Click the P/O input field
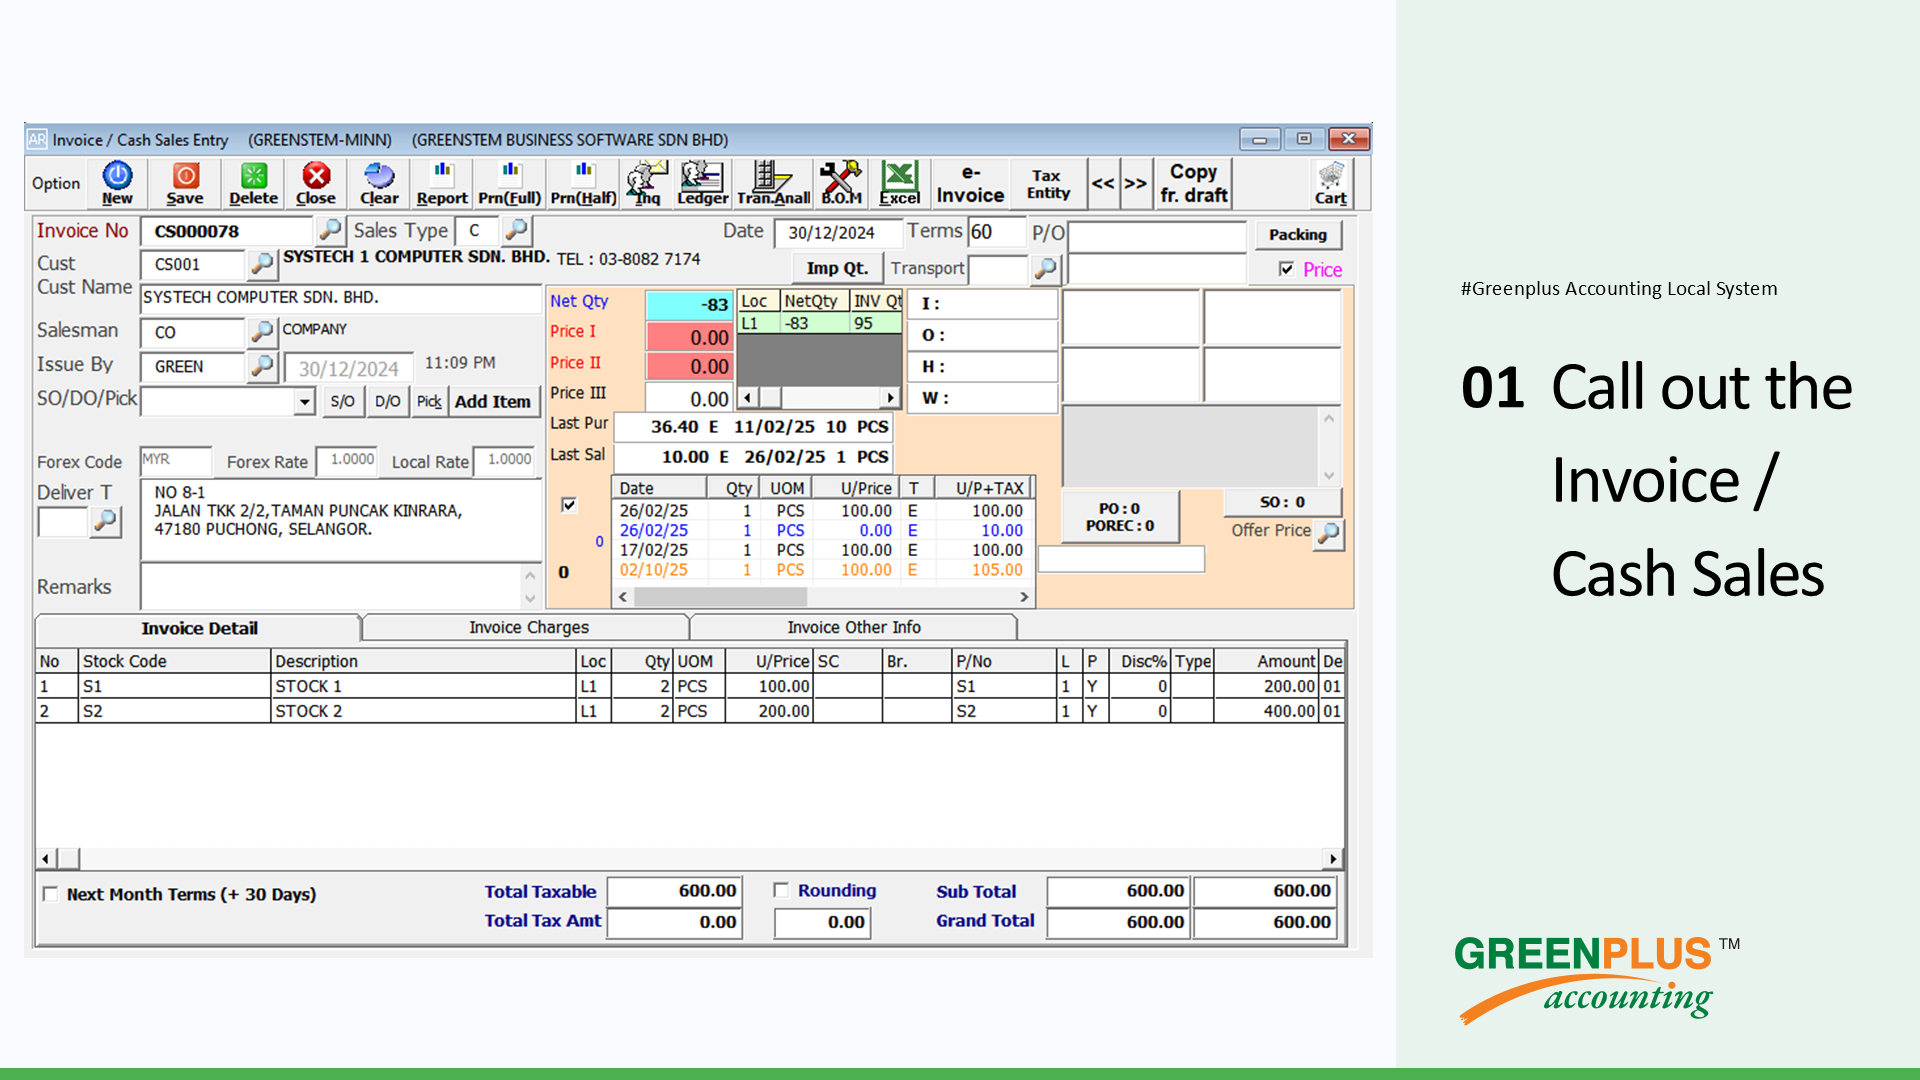 [1157, 235]
